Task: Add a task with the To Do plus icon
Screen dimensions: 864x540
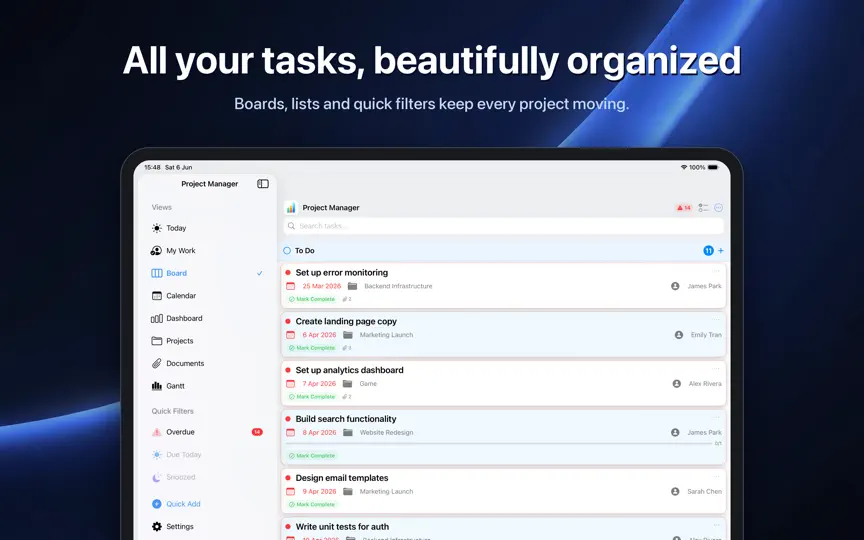Action: pyautogui.click(x=721, y=251)
